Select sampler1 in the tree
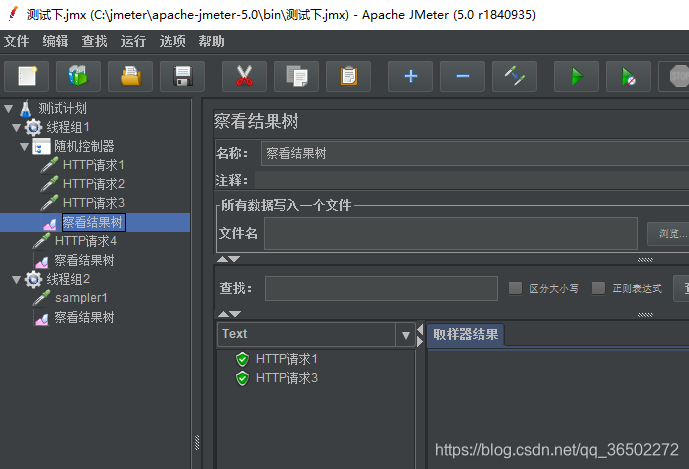Image resolution: width=689 pixels, height=469 pixels. pos(81,298)
